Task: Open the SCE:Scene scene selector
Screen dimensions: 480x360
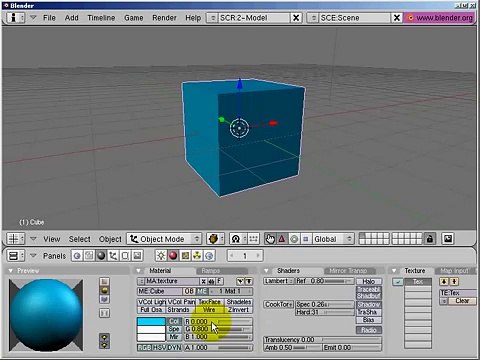Action: click(x=312, y=17)
